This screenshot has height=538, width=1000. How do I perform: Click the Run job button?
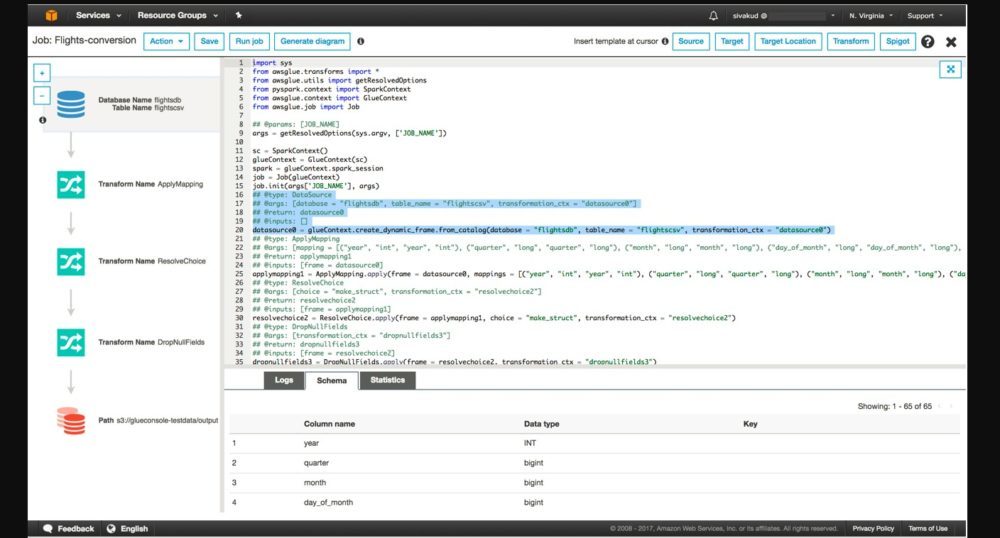[x=248, y=42]
